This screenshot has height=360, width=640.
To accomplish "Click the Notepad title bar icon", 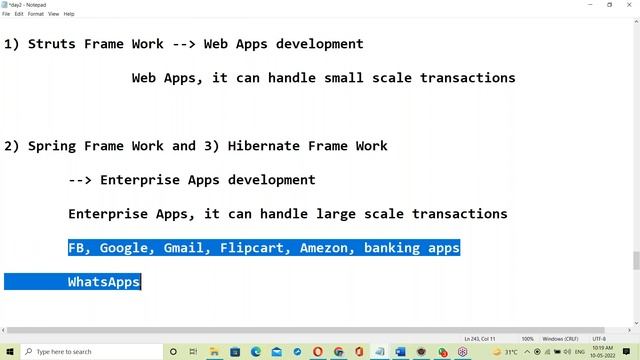I will point(4,5).
